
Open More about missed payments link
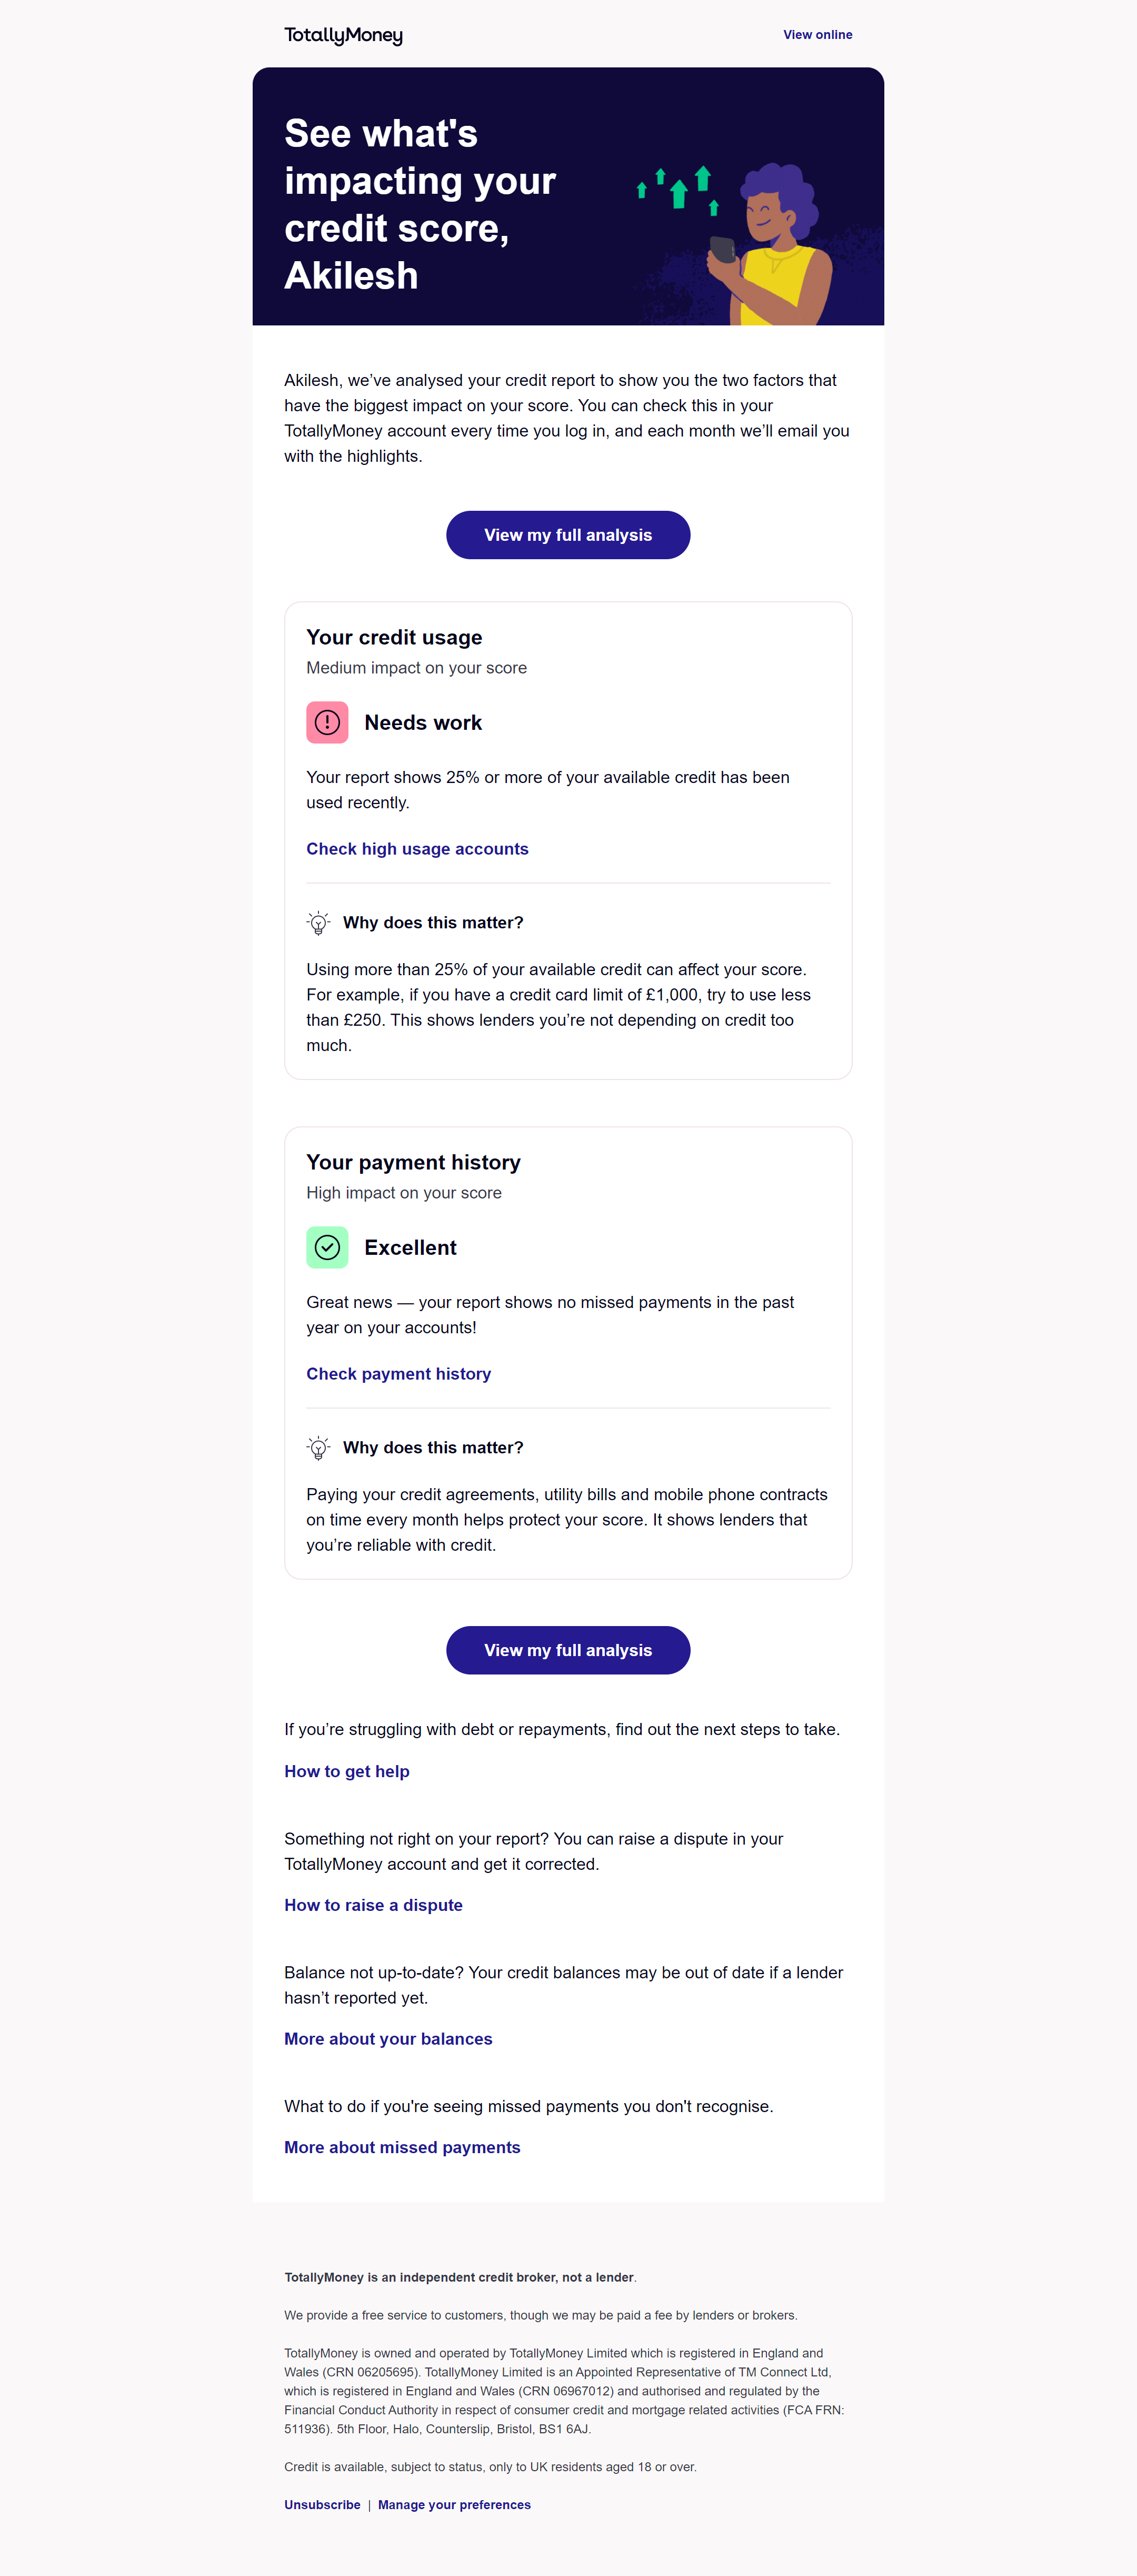point(402,2147)
